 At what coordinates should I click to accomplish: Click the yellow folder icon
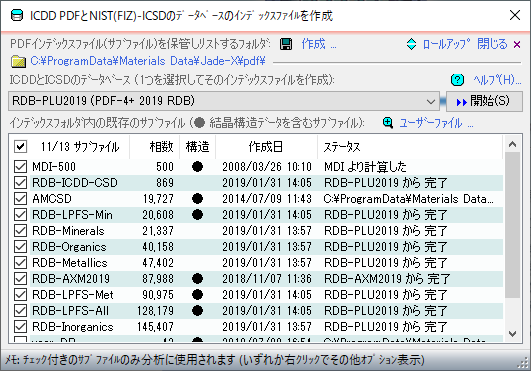(19, 61)
